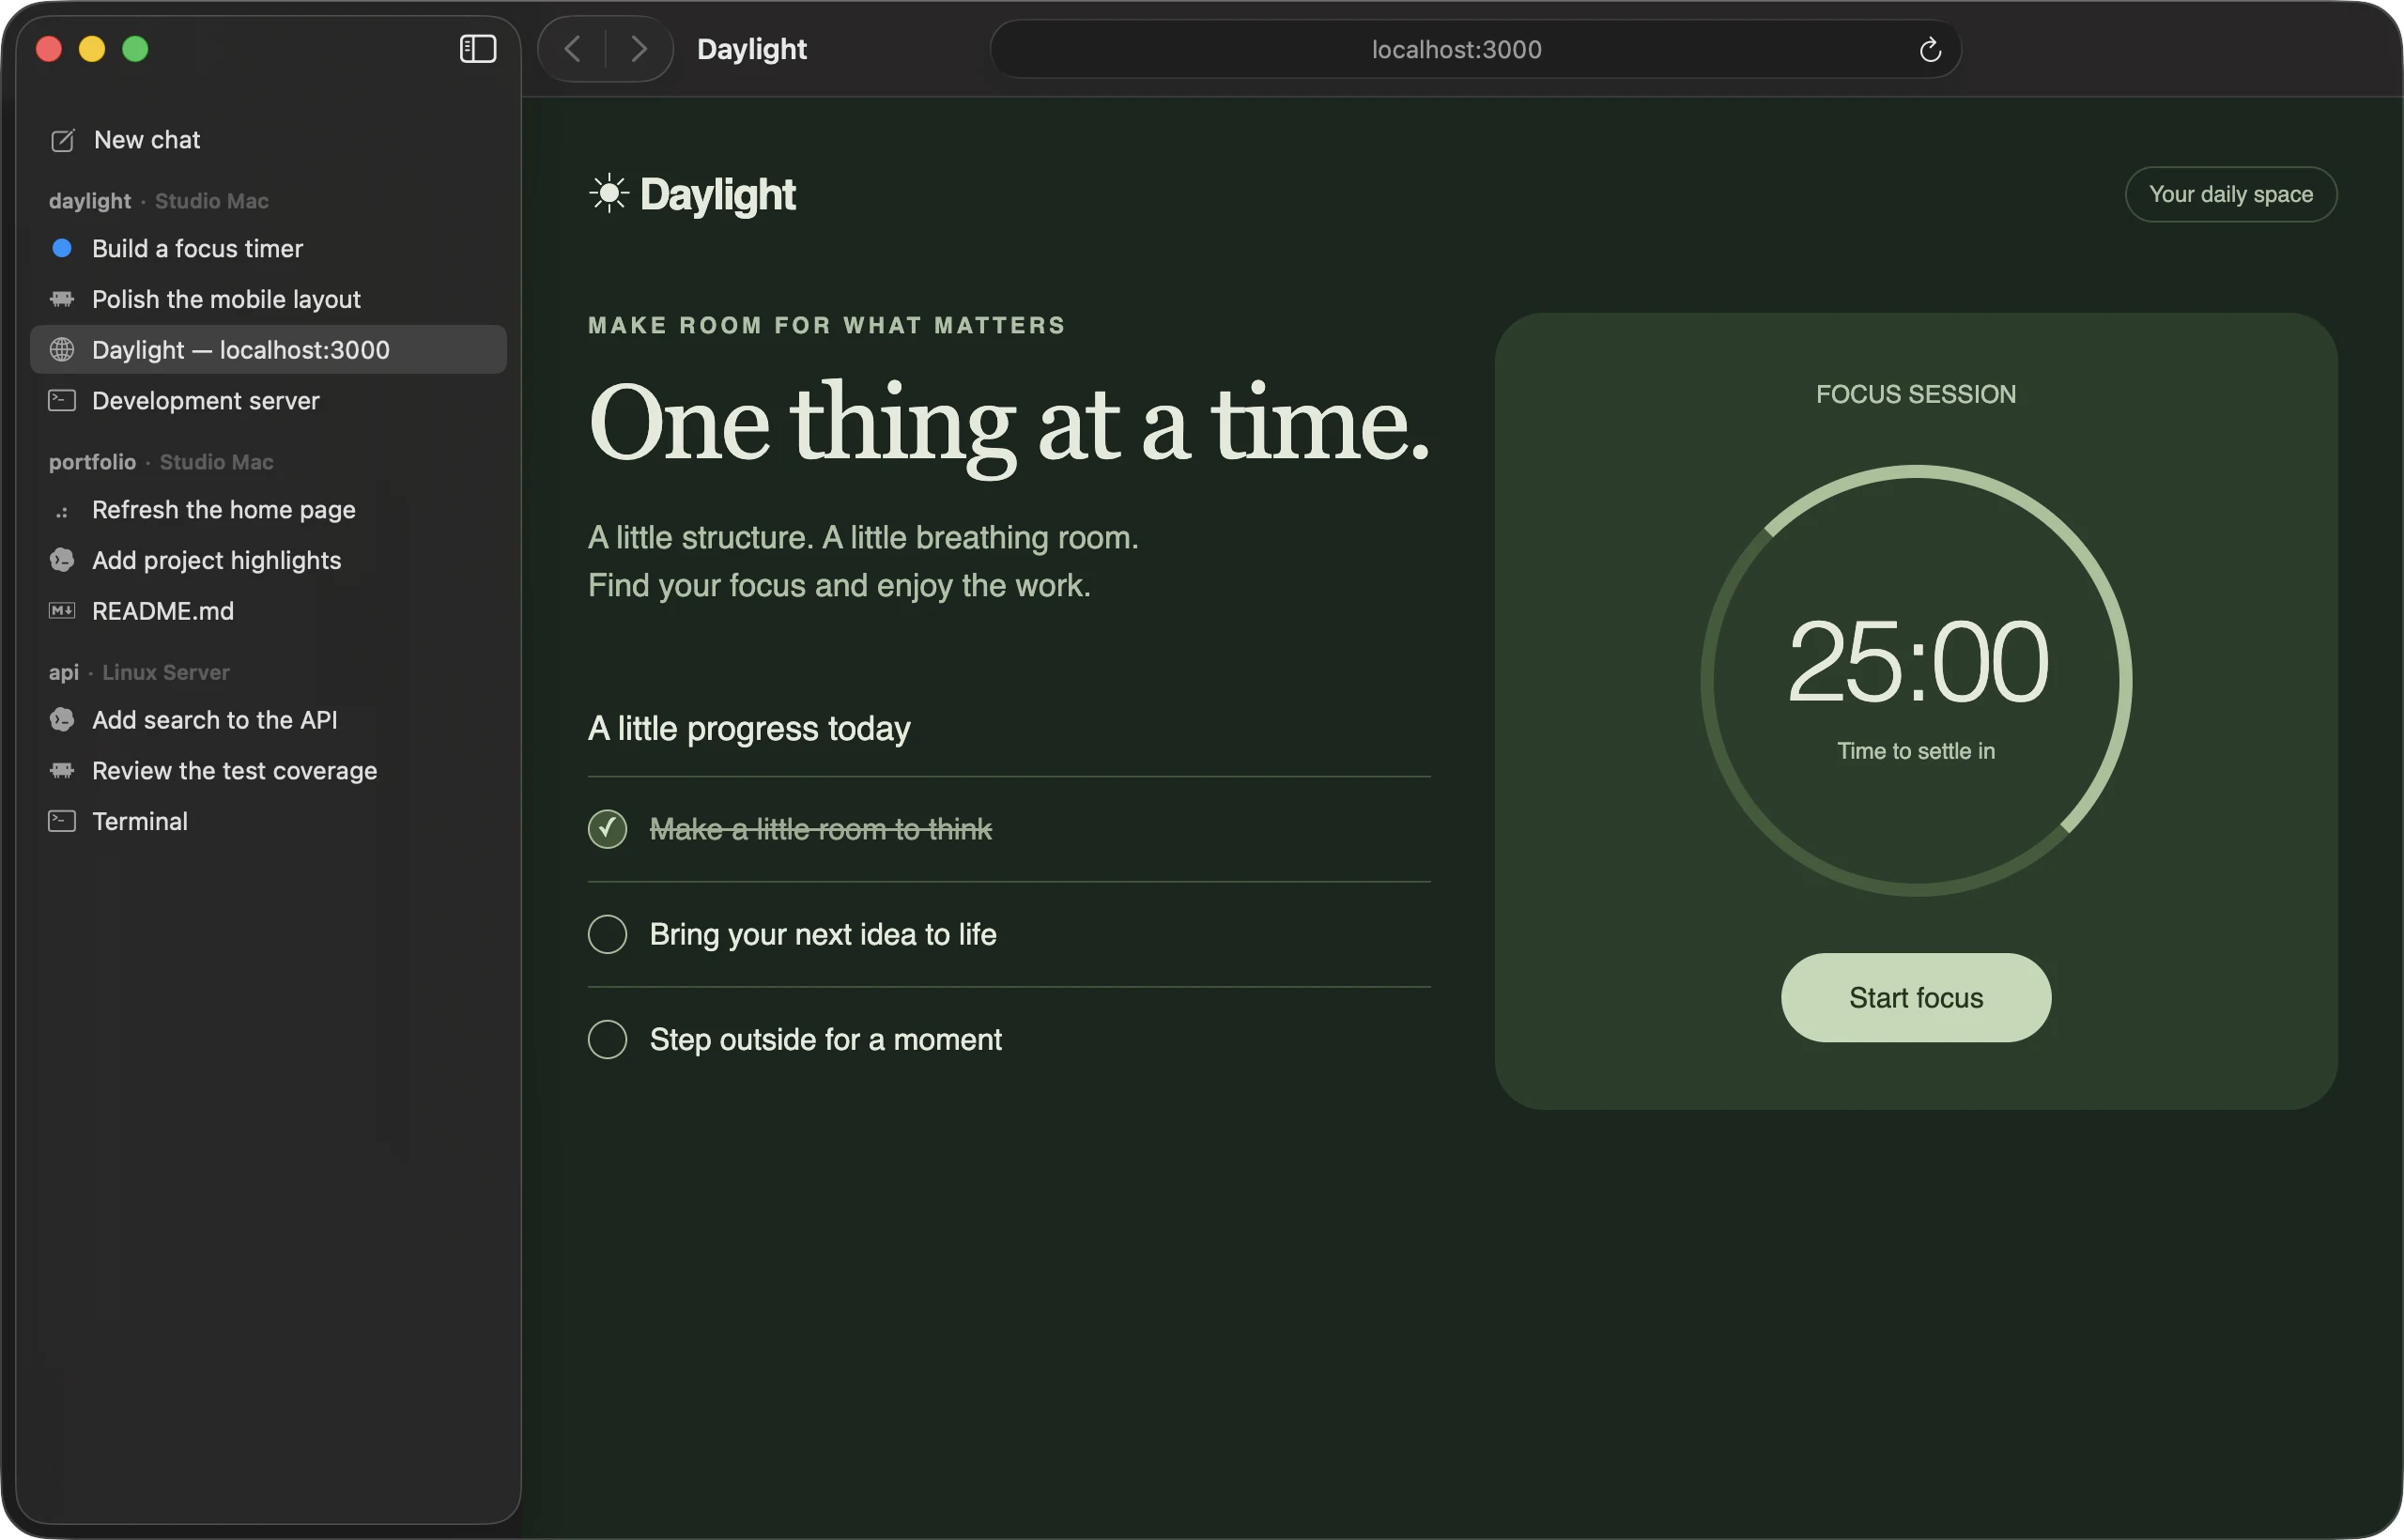Uncheck the Make a little room to think task
Screen dimensions: 2404x1540
click(607, 829)
